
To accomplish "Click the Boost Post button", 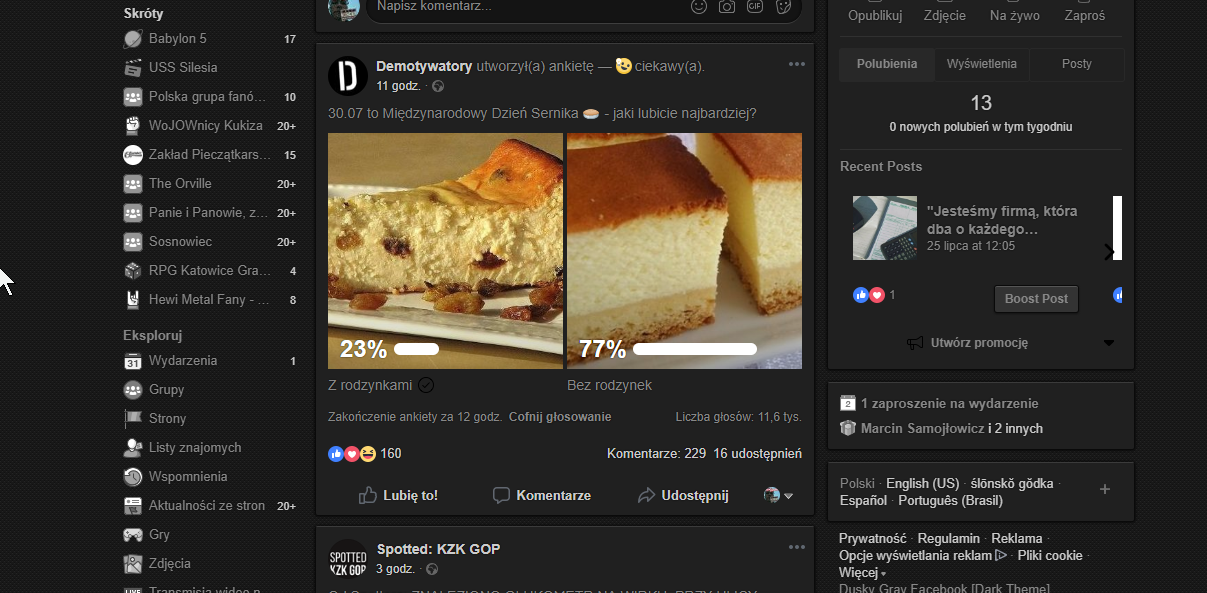I will 1036,299.
